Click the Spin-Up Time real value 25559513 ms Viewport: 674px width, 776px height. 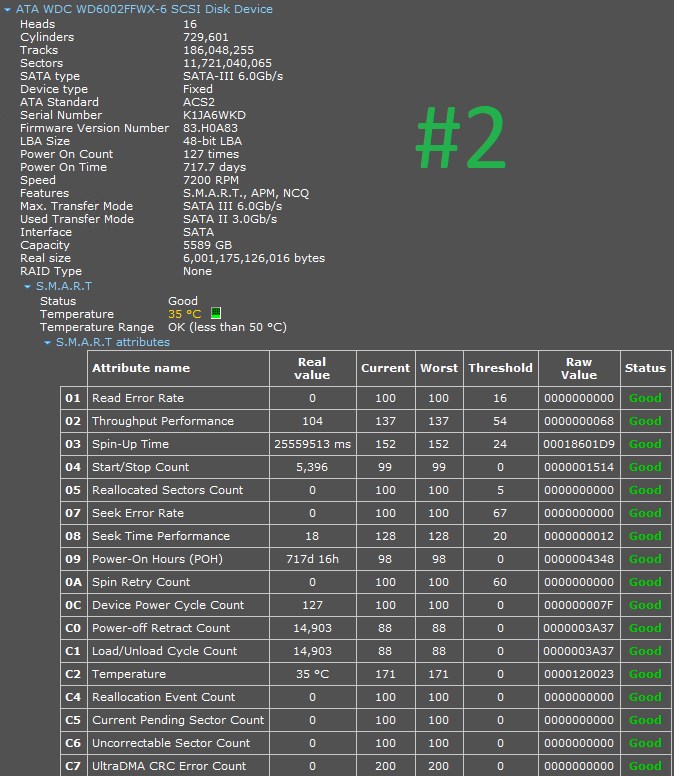click(312, 444)
